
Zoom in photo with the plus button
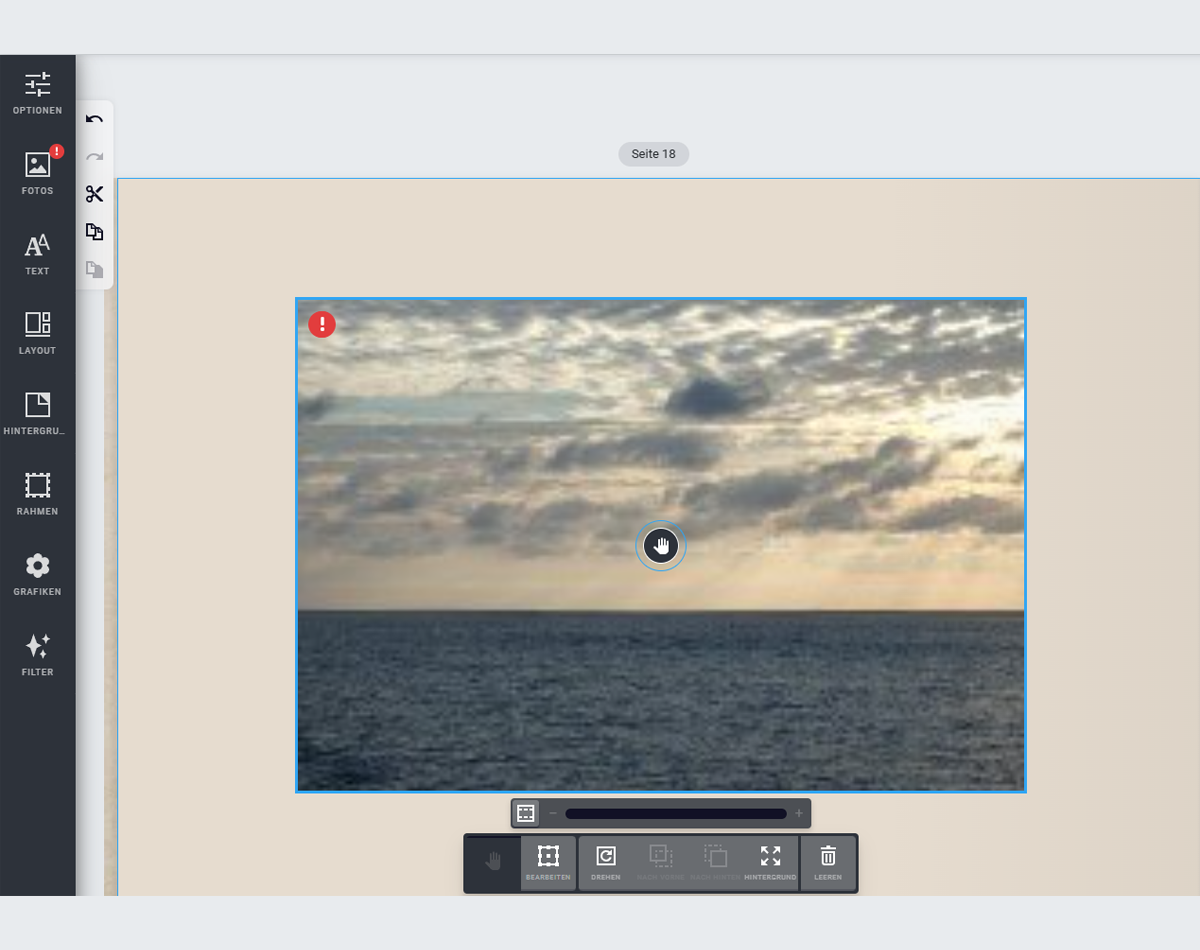[799, 814]
